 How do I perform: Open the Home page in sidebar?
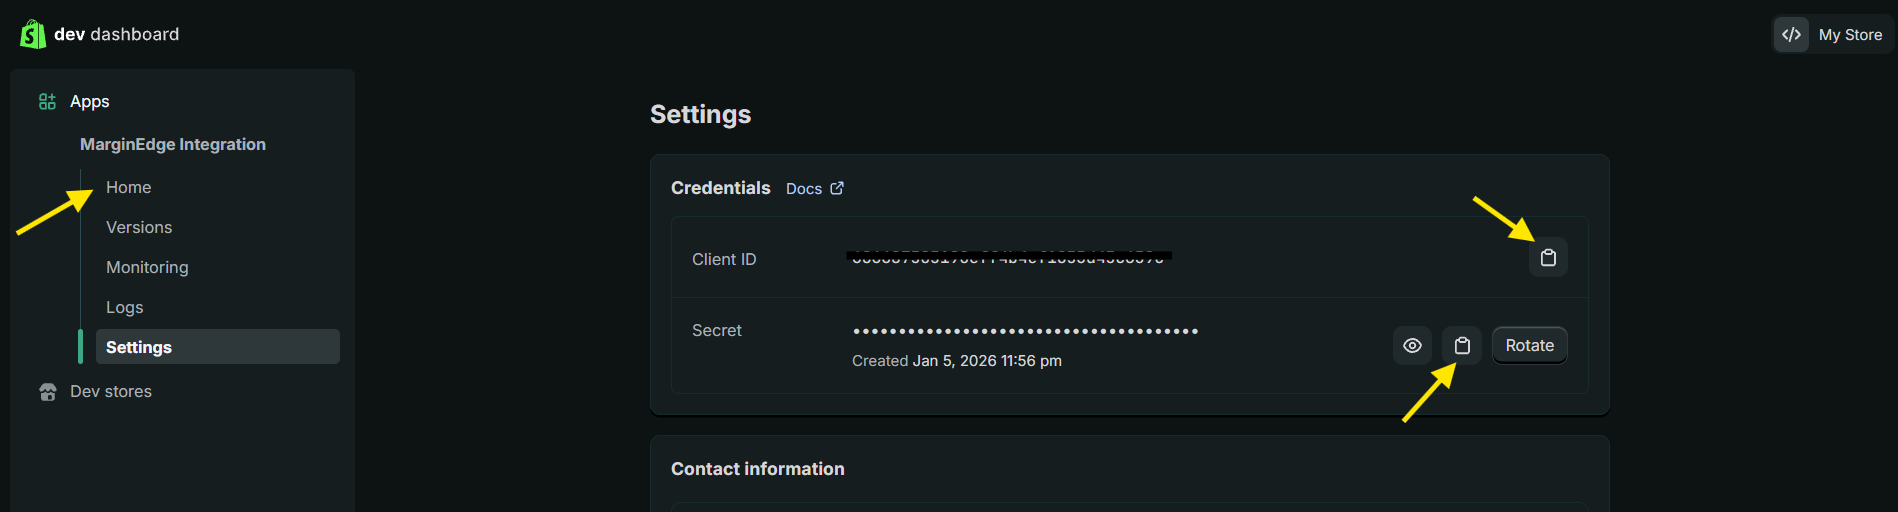click(129, 188)
